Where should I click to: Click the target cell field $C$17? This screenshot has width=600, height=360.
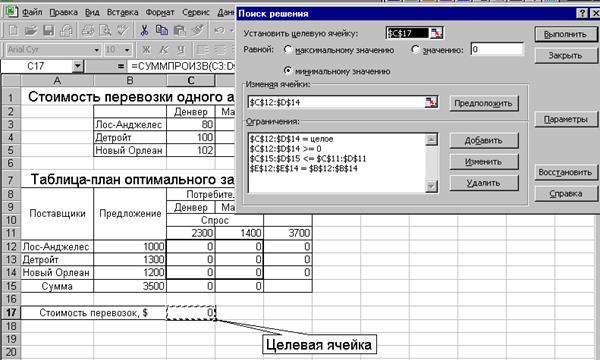click(x=408, y=33)
